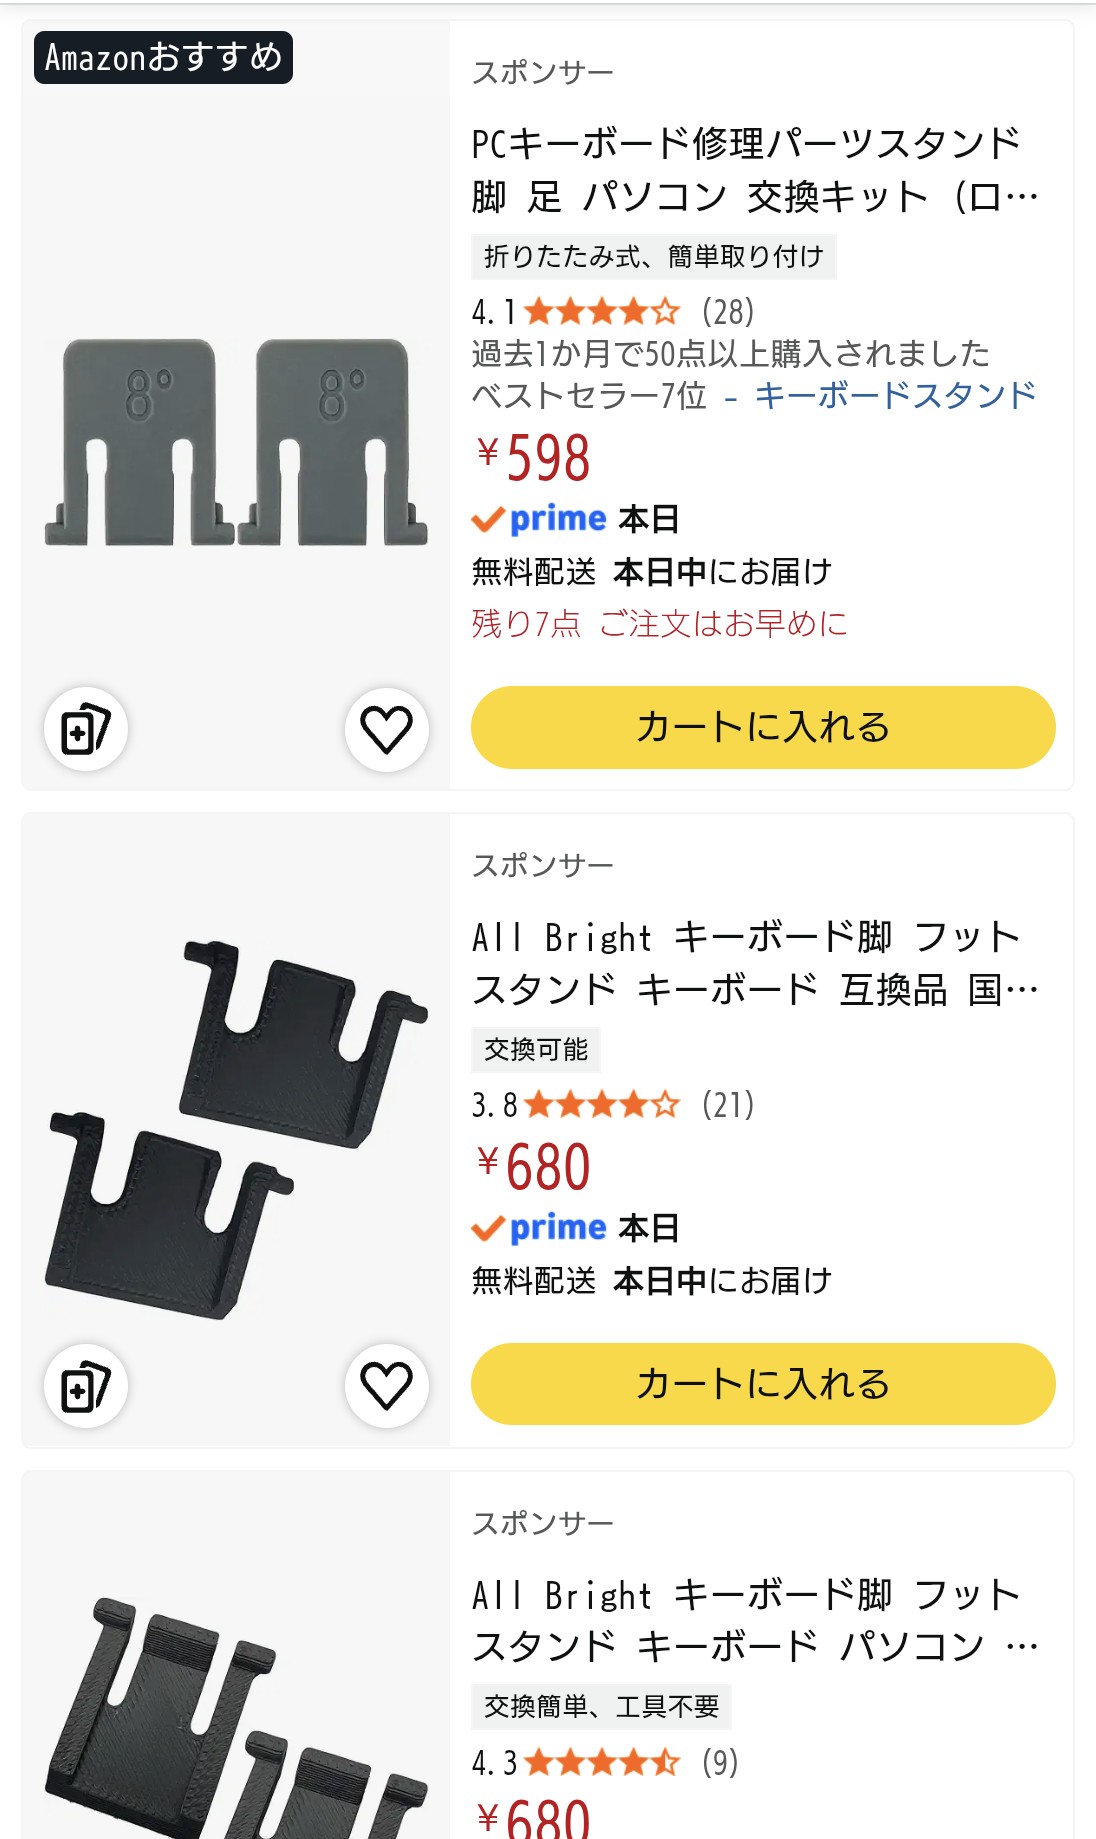Screen dimensions: 1096x1839
Task: Click the (28) review count link
Action: coord(728,312)
